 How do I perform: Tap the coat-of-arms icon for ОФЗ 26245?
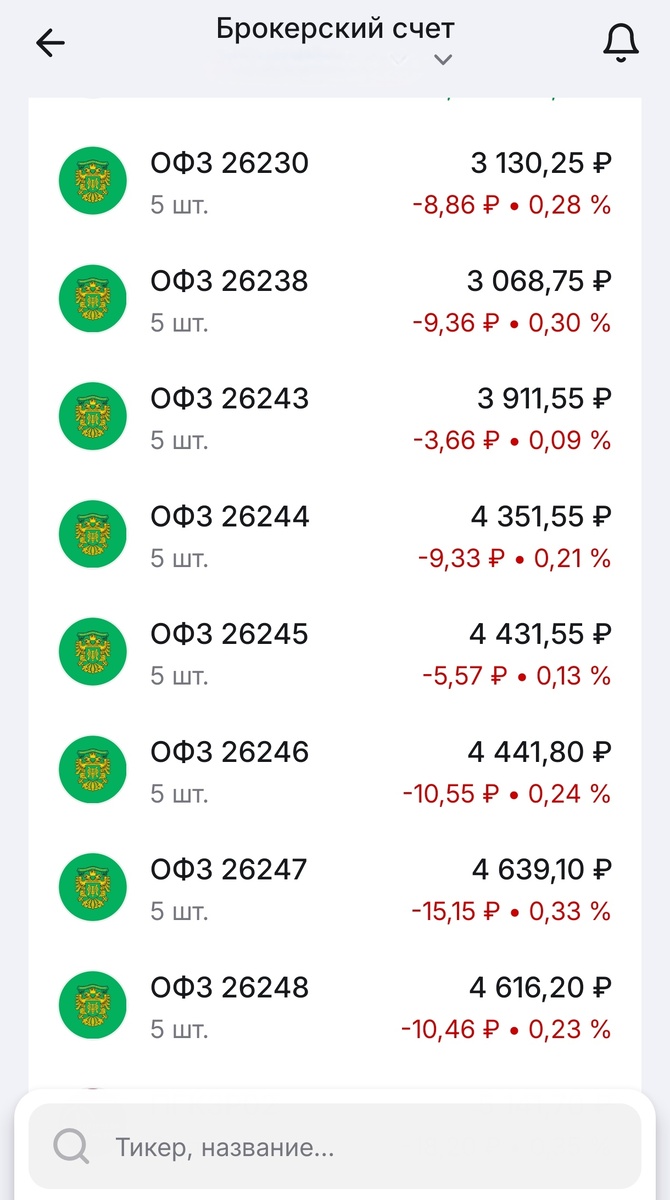click(92, 651)
